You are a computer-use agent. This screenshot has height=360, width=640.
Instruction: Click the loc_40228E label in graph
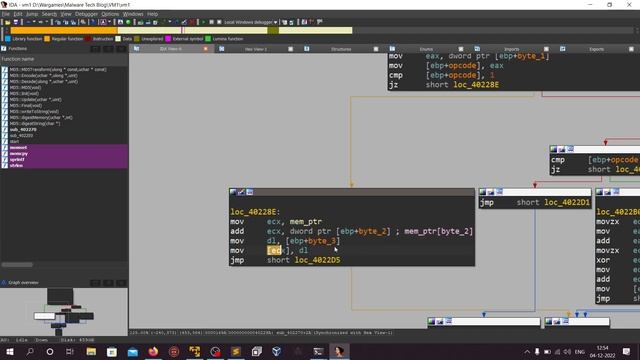click(255, 212)
